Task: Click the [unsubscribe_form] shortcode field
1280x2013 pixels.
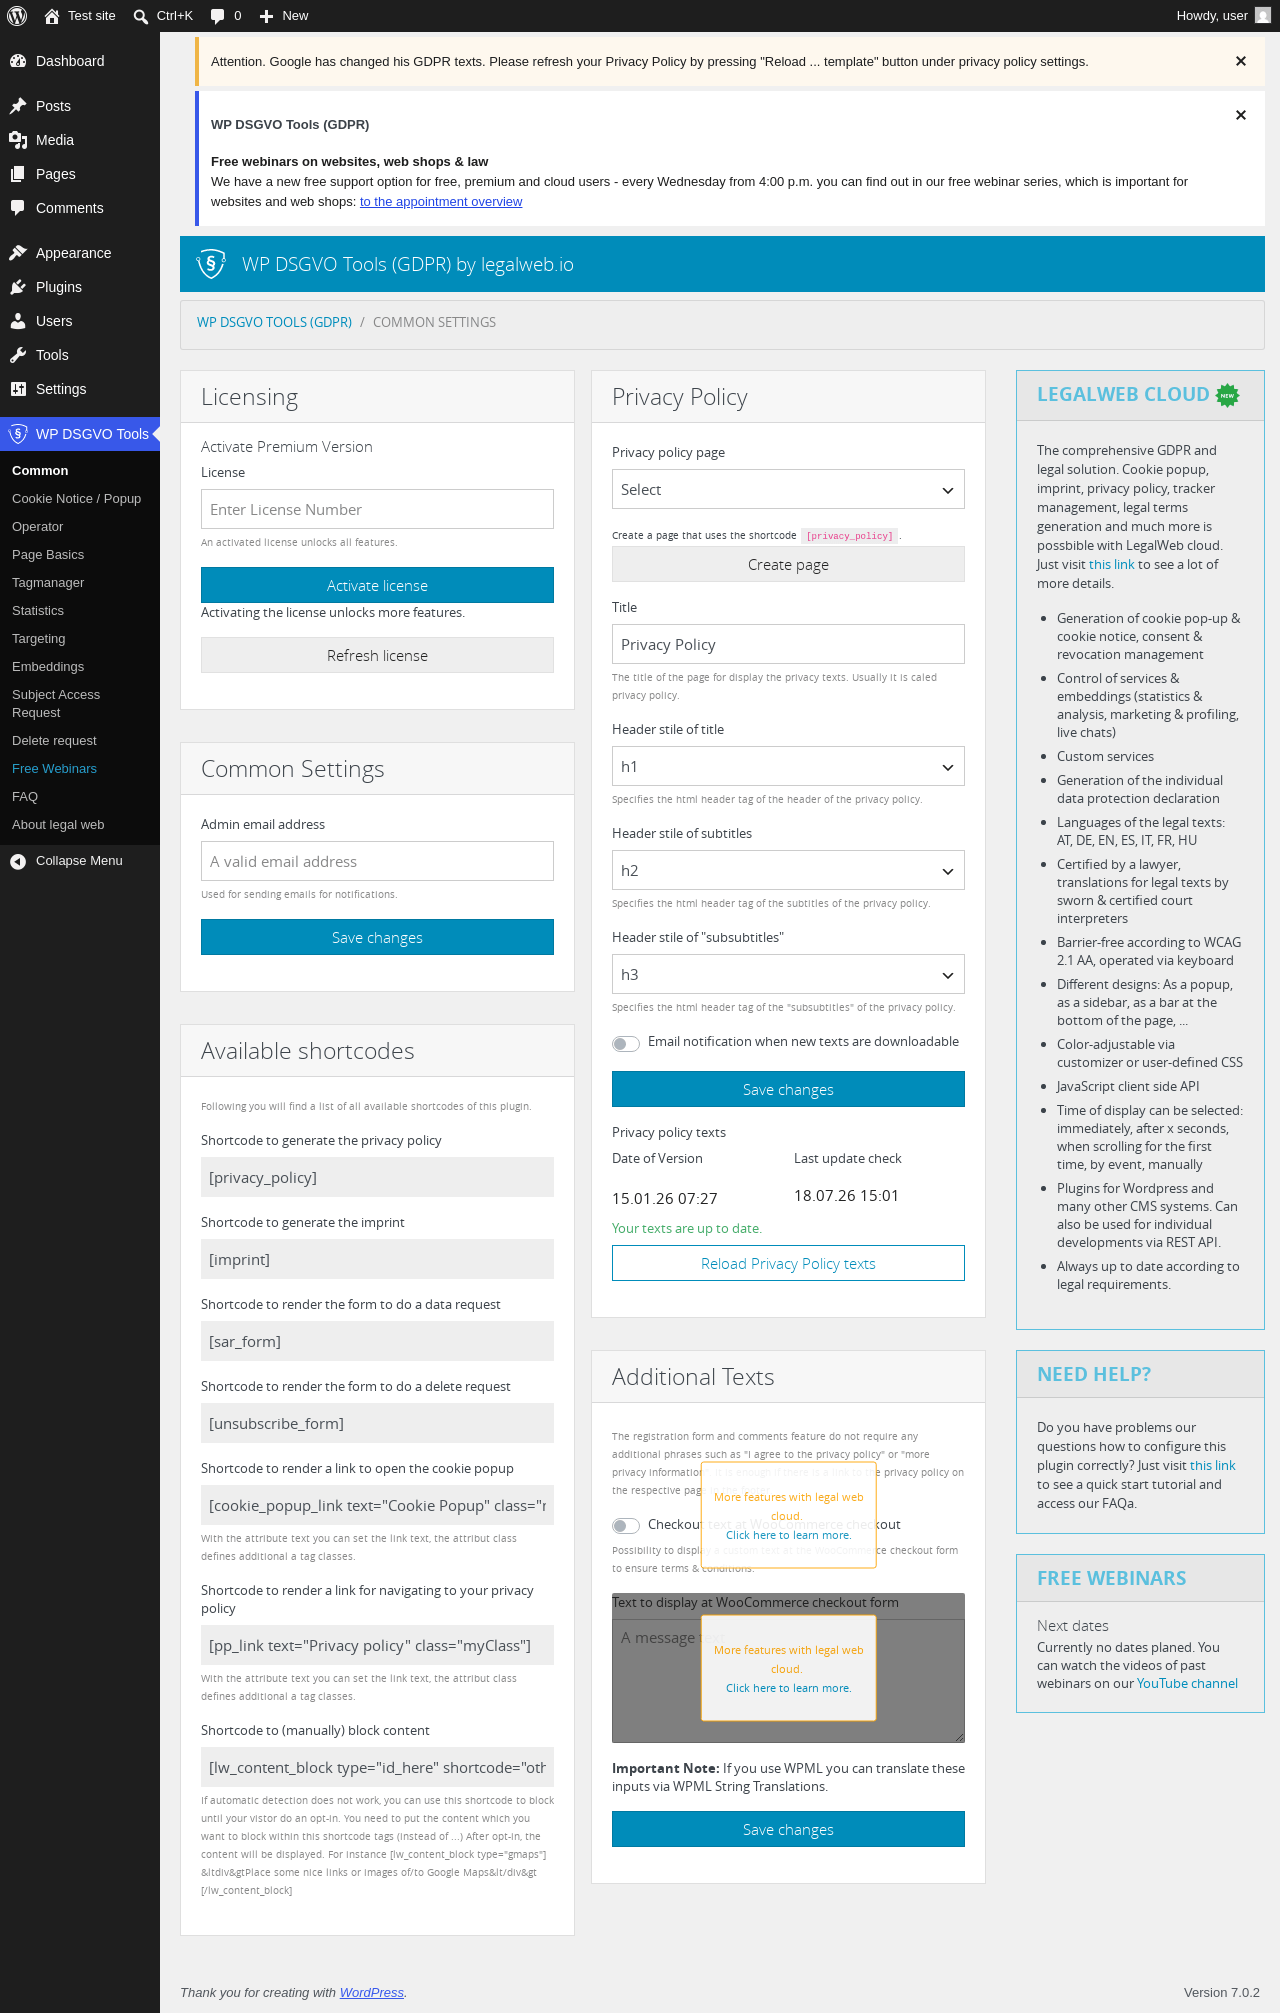Action: click(377, 1423)
